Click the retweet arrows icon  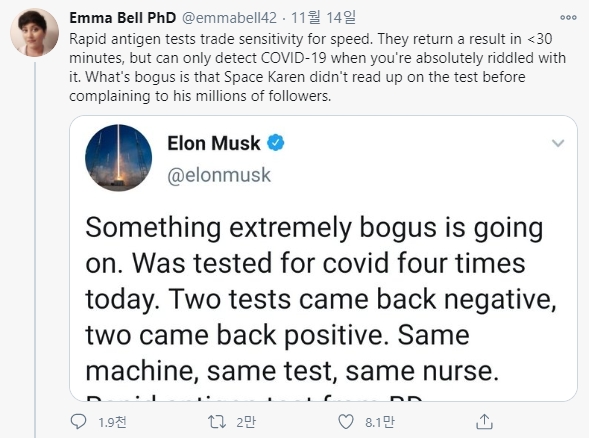217,421
